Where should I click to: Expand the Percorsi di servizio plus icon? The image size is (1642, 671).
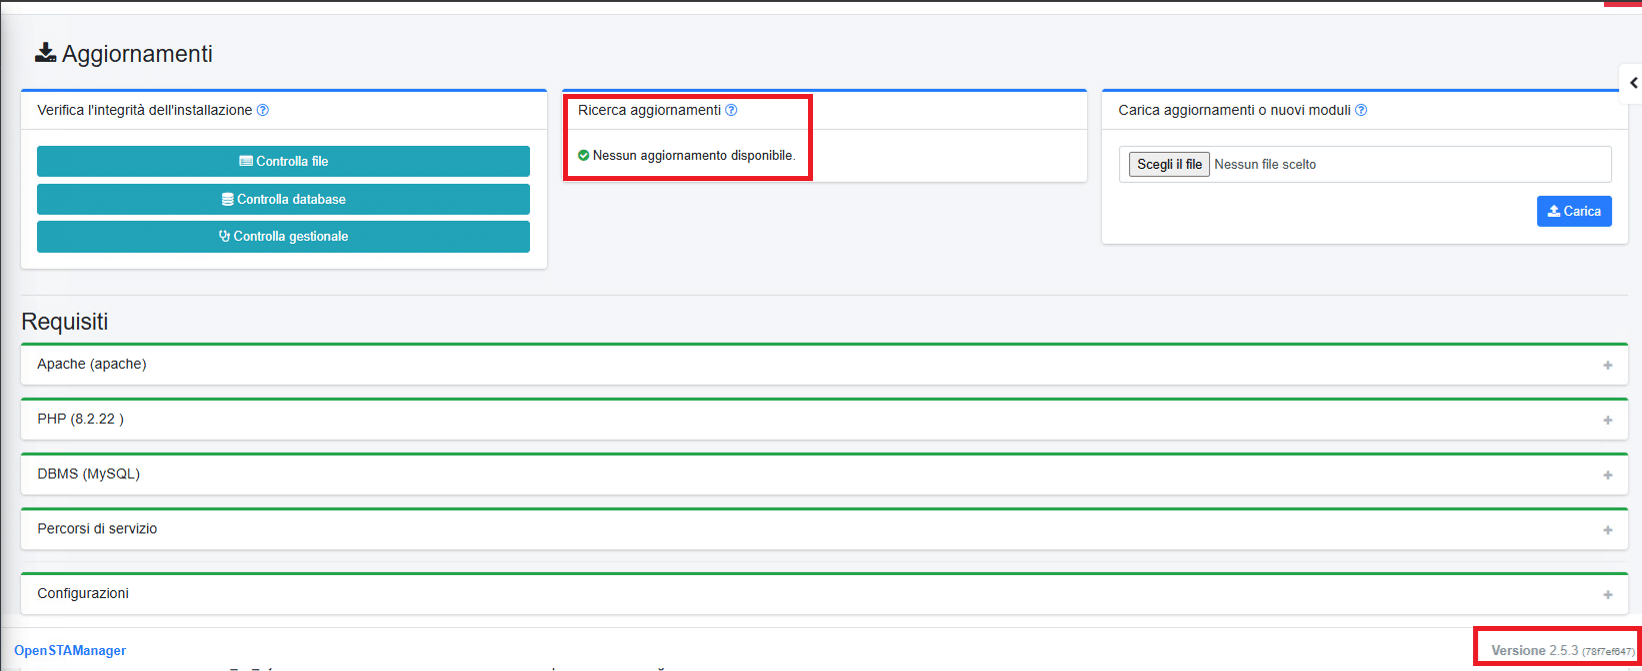click(x=1608, y=530)
